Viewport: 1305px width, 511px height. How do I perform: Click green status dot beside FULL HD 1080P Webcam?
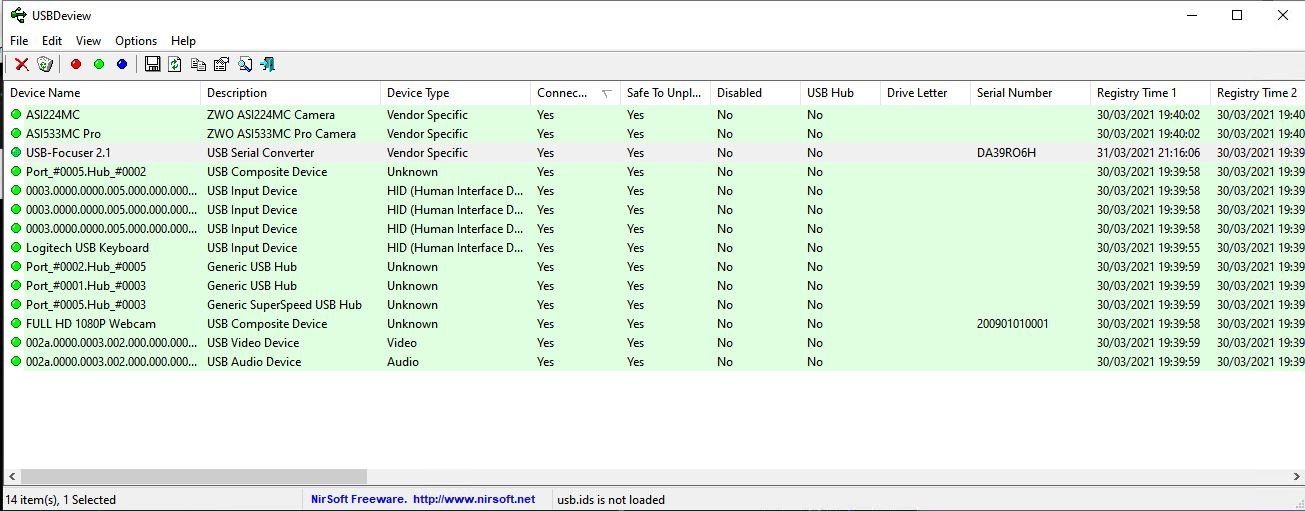tap(16, 324)
